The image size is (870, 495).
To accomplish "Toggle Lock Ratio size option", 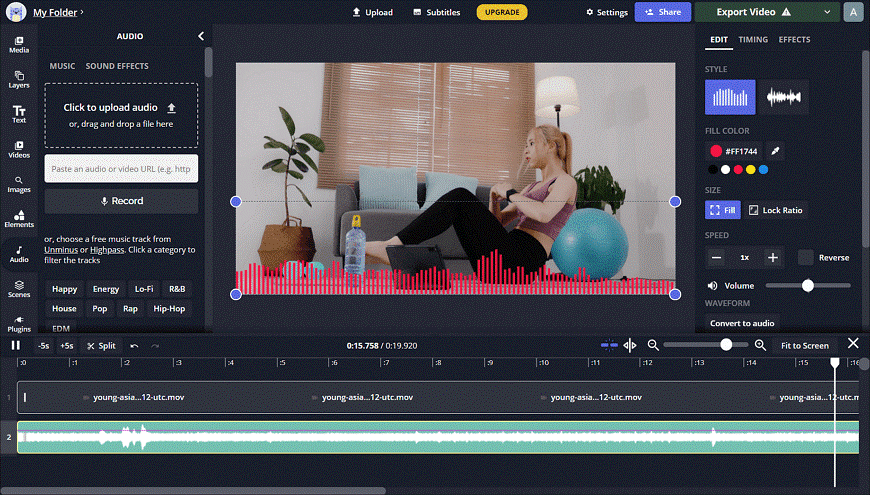I will (x=776, y=210).
